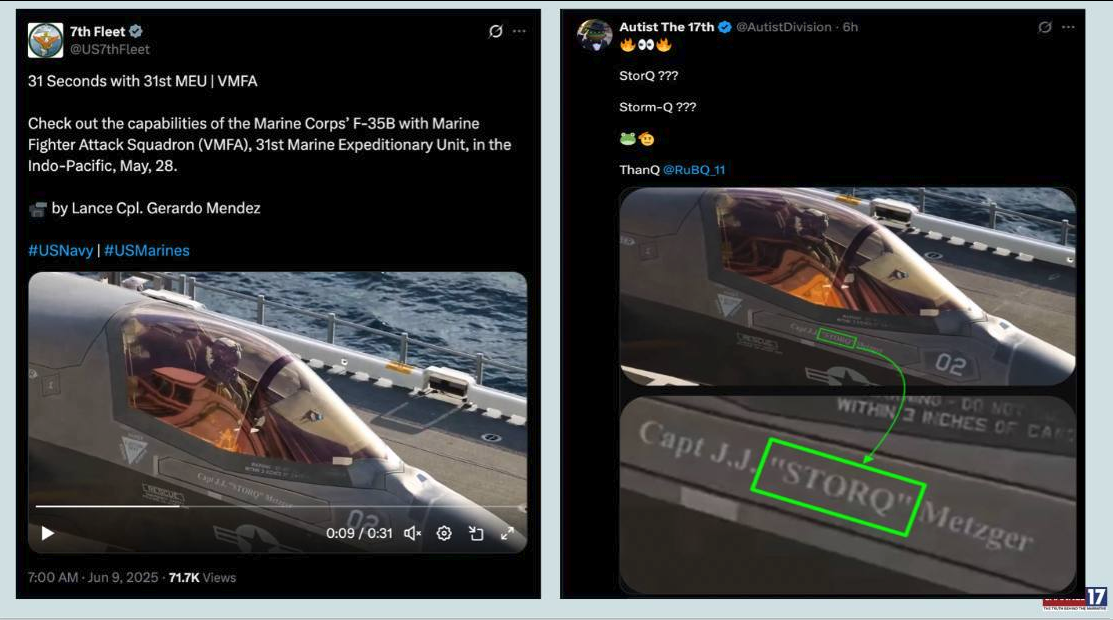Open the @RuBQ_11 mention
The height and width of the screenshot is (620, 1113).
[693, 170]
